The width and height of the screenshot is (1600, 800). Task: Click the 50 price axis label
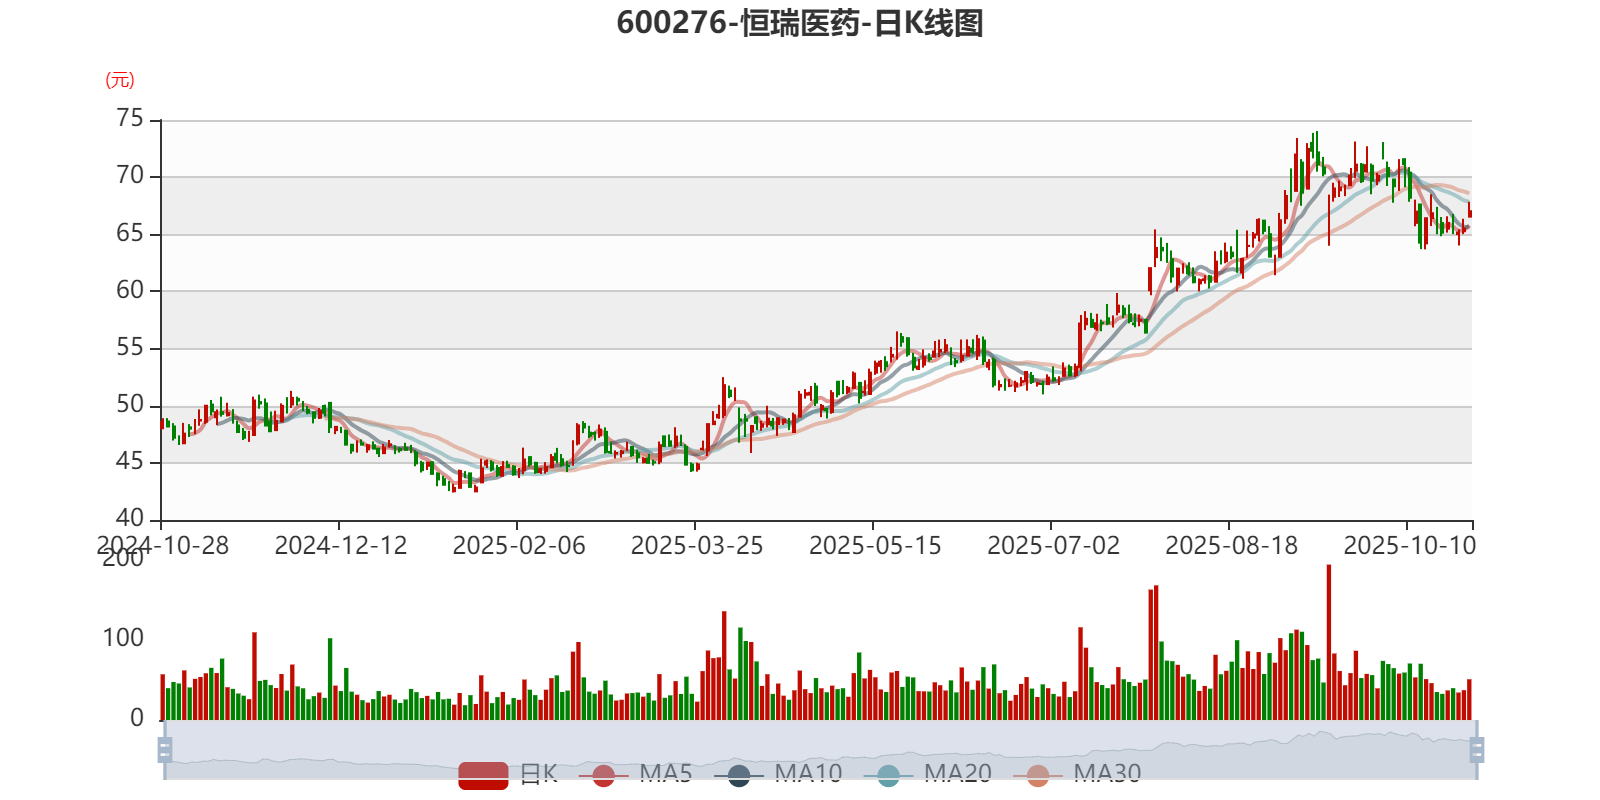130,405
